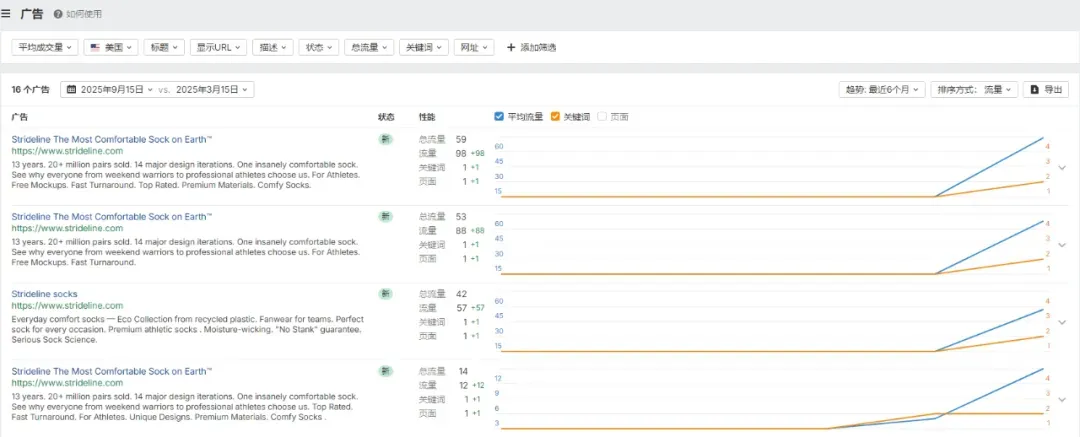
Task: Click the export file icon in 导出
Action: 1035,90
